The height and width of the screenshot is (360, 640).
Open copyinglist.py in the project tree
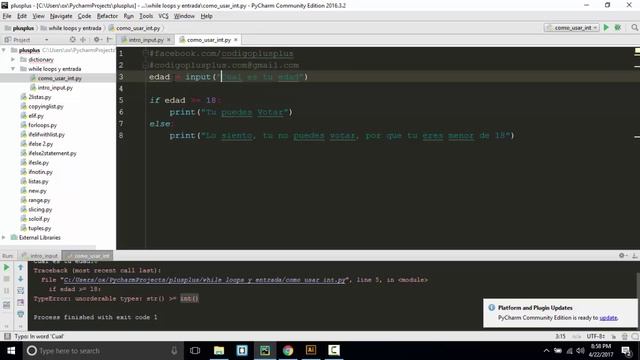(x=46, y=106)
